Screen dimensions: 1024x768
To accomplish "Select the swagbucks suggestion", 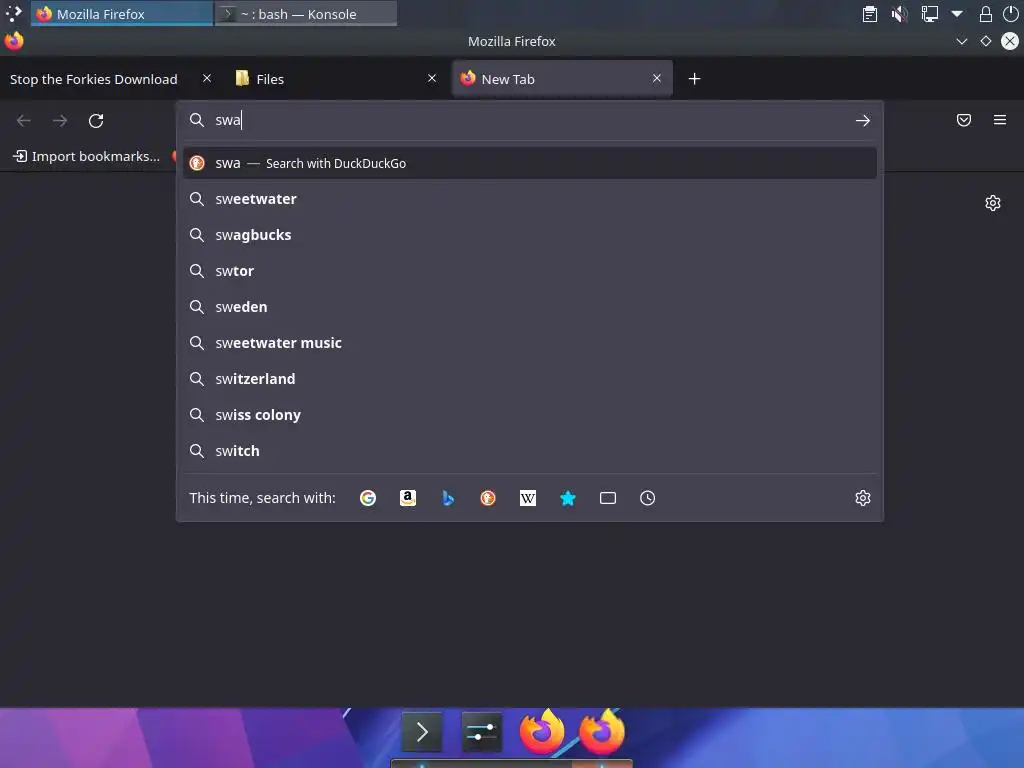I will [530, 235].
